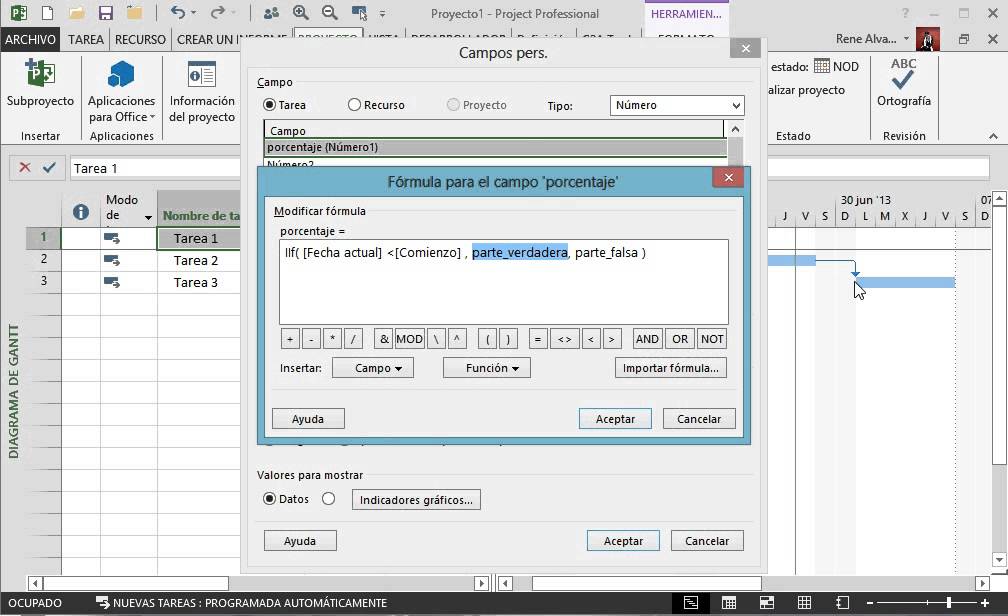Click task mode icon for Tarea 1
This screenshot has height=616, width=1008.
tap(112, 239)
